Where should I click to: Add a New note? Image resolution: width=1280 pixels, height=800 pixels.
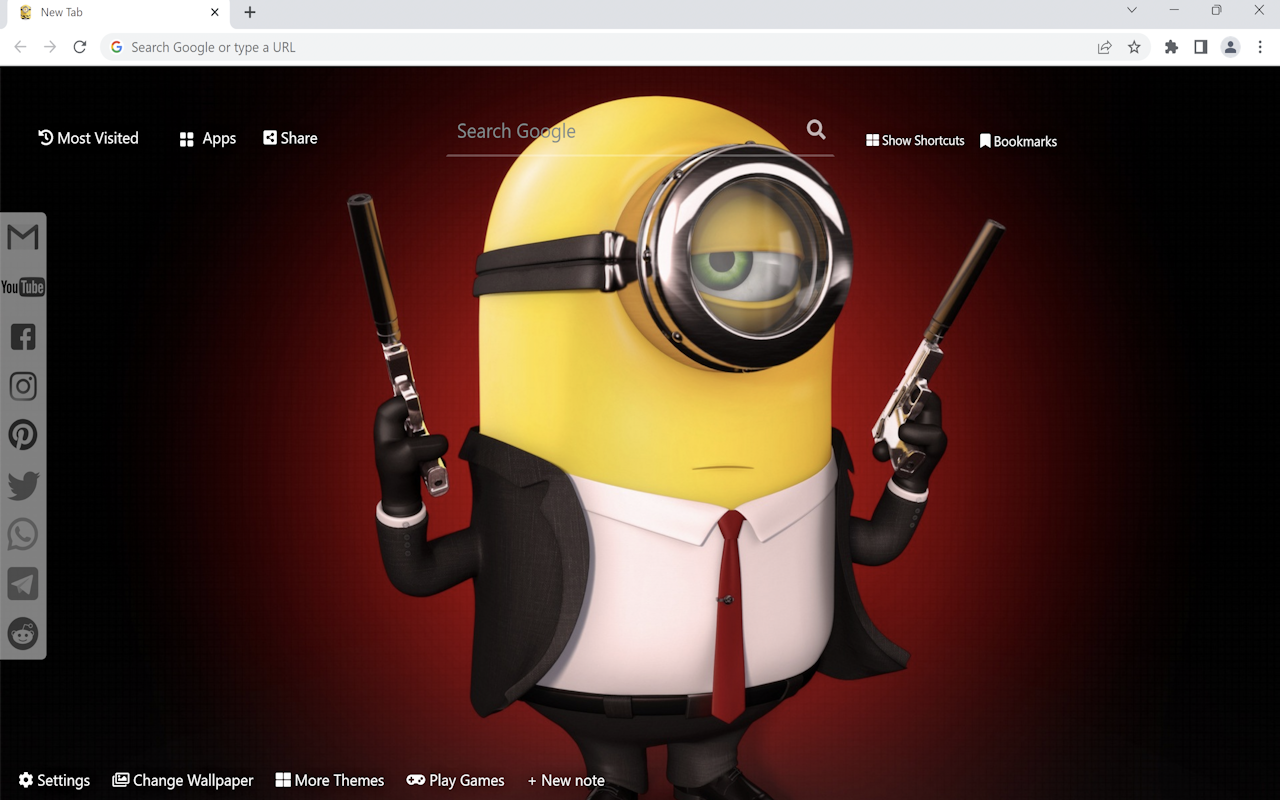pyautogui.click(x=566, y=780)
